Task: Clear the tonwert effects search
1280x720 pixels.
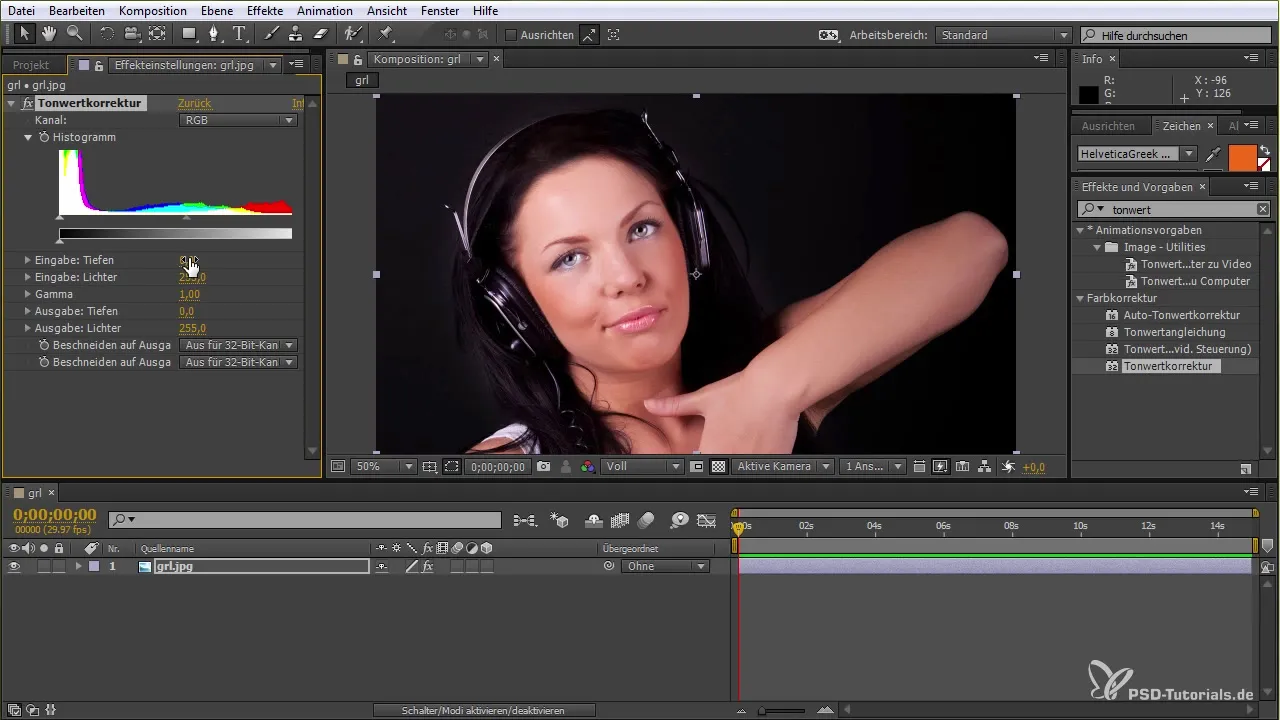Action: point(1263,209)
